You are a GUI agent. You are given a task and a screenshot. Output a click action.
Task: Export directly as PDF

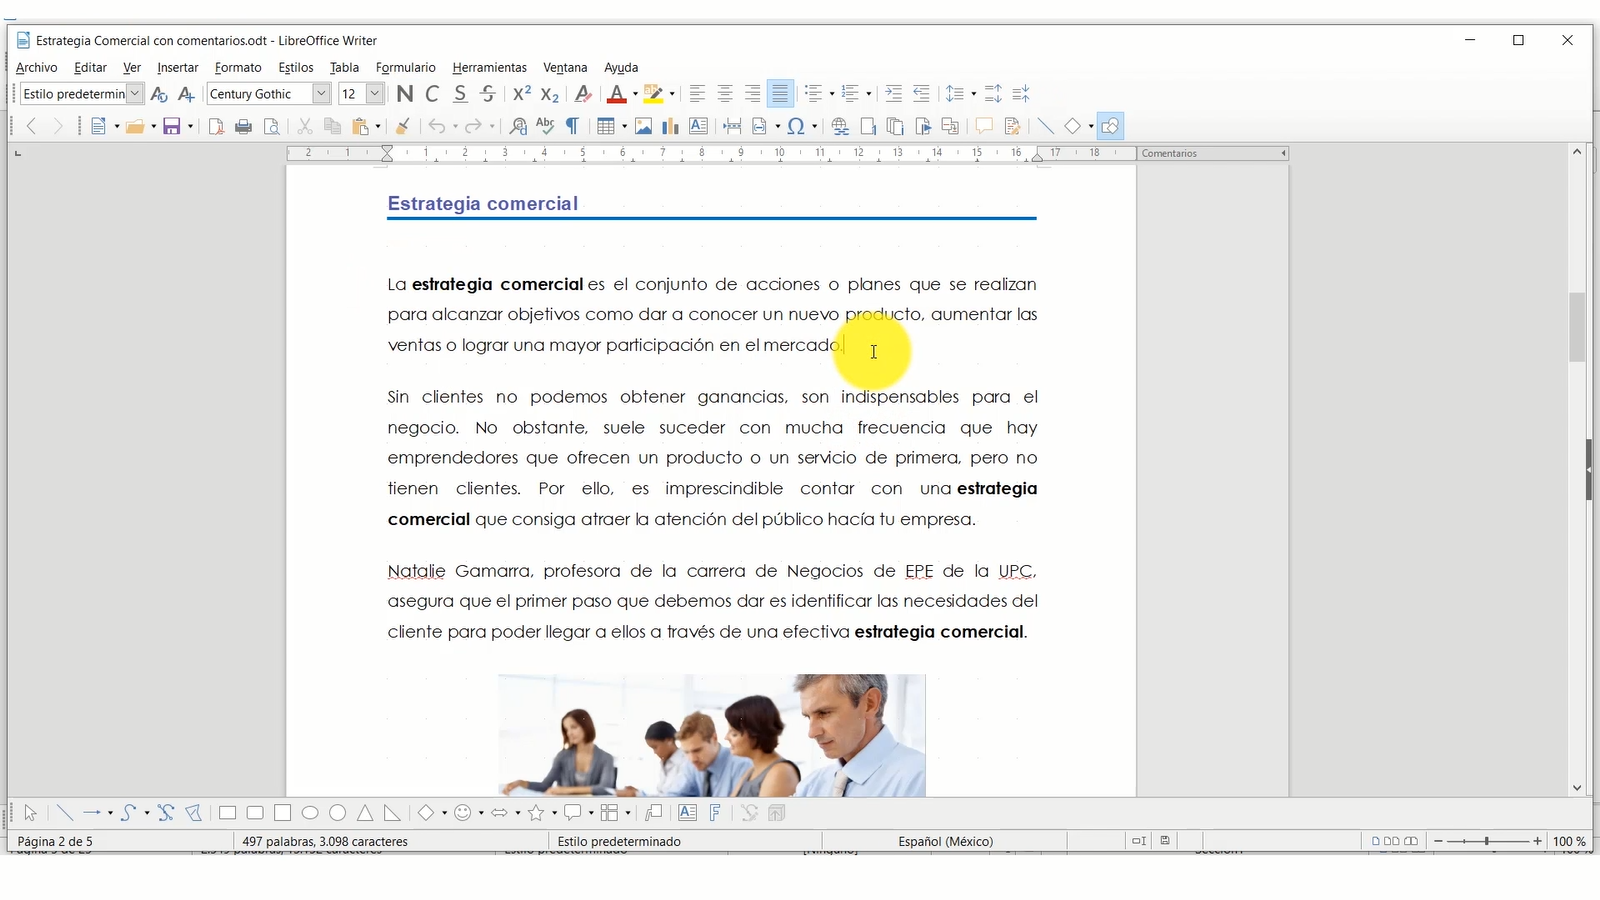[216, 126]
